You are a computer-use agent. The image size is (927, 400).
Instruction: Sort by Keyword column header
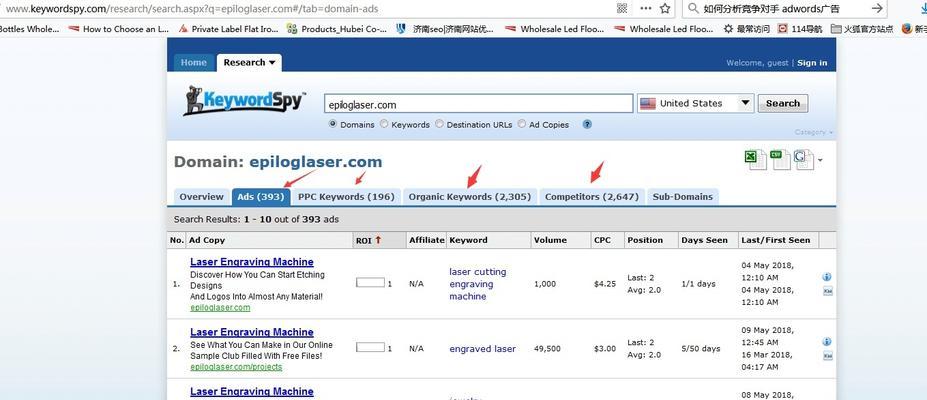click(x=468, y=240)
